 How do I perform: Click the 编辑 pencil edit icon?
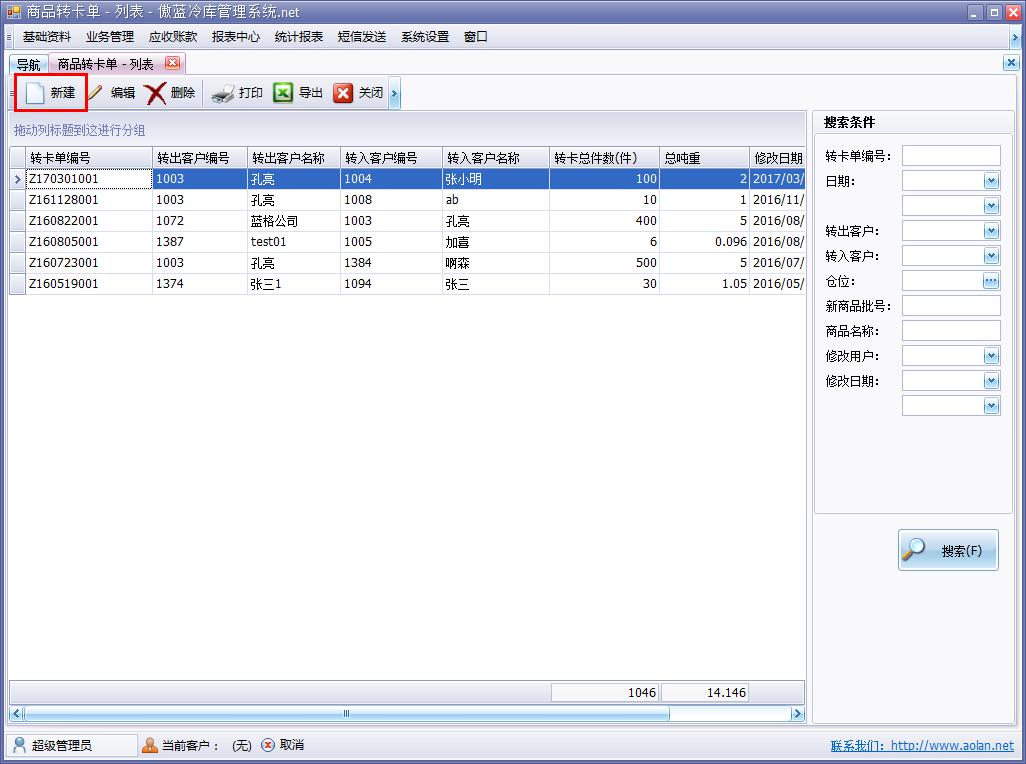[x=97, y=93]
